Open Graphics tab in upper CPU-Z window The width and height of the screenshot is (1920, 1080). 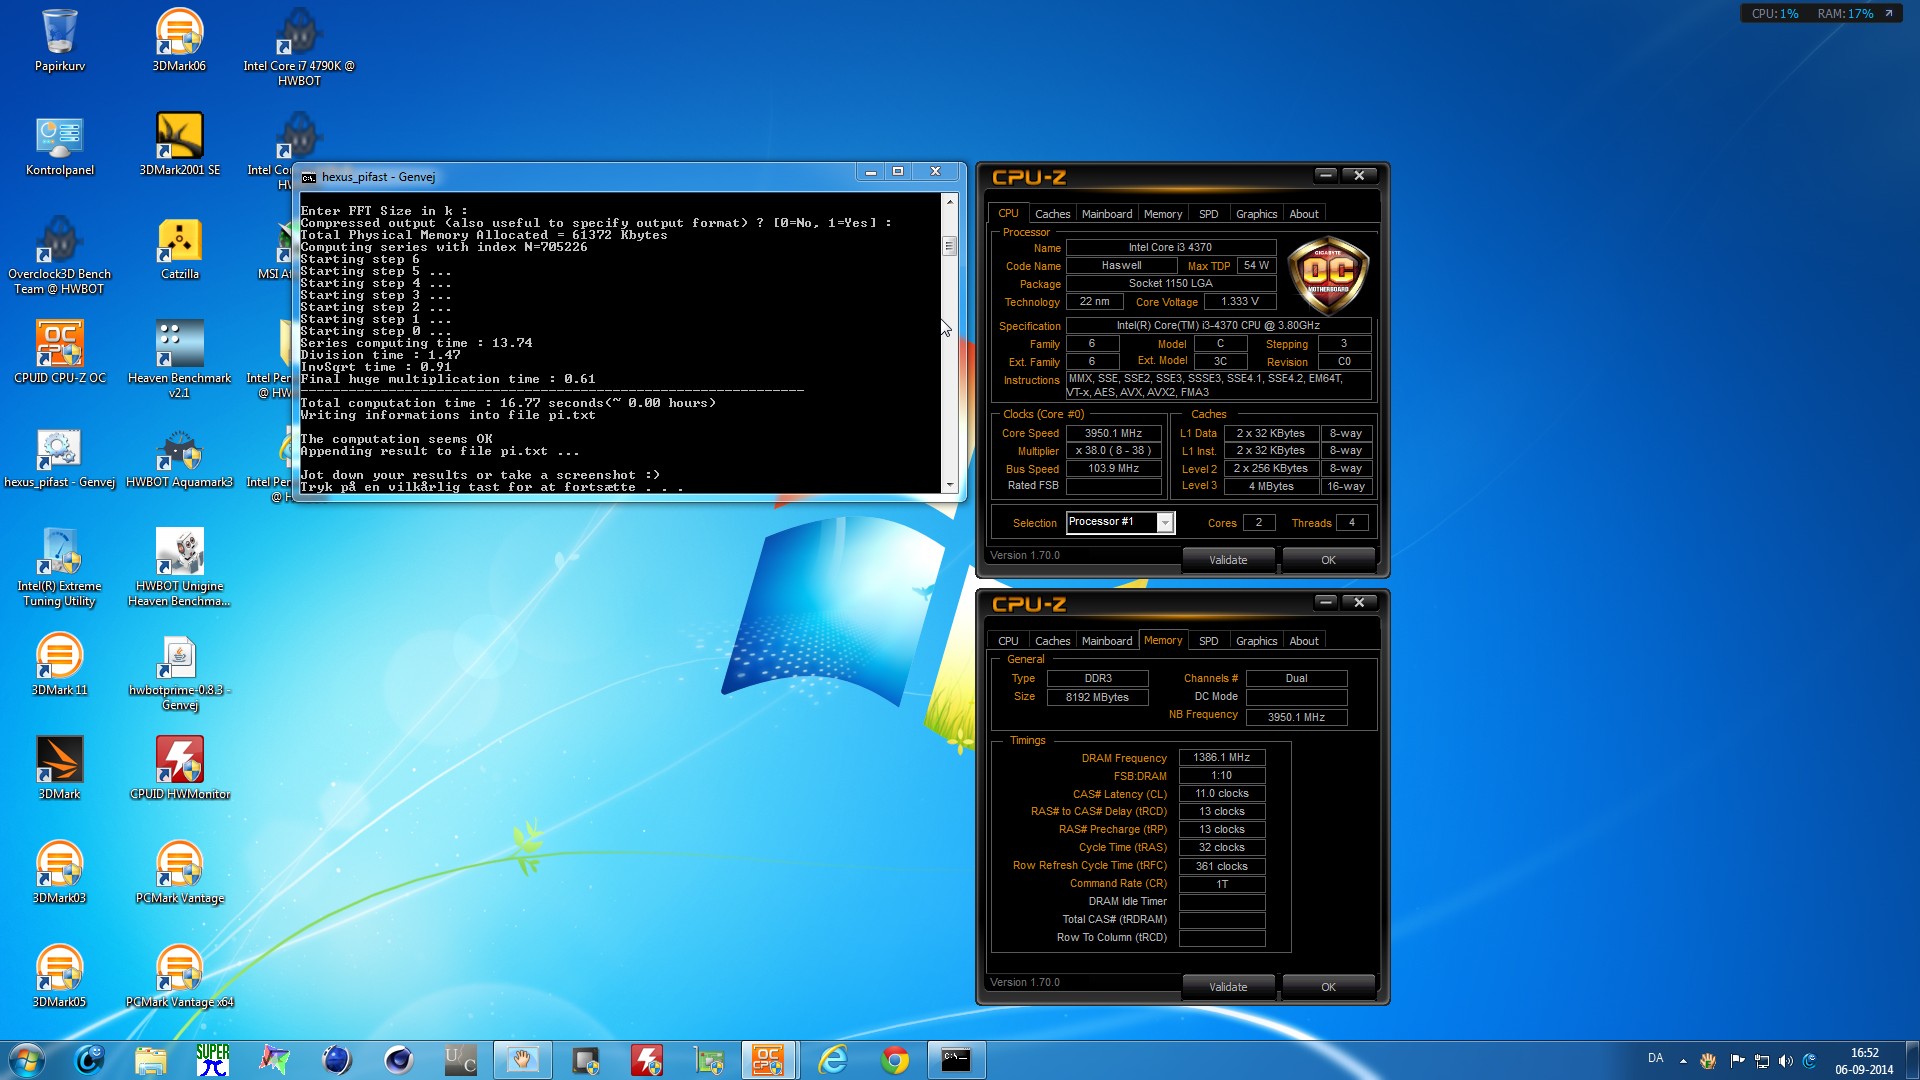pyautogui.click(x=1256, y=214)
